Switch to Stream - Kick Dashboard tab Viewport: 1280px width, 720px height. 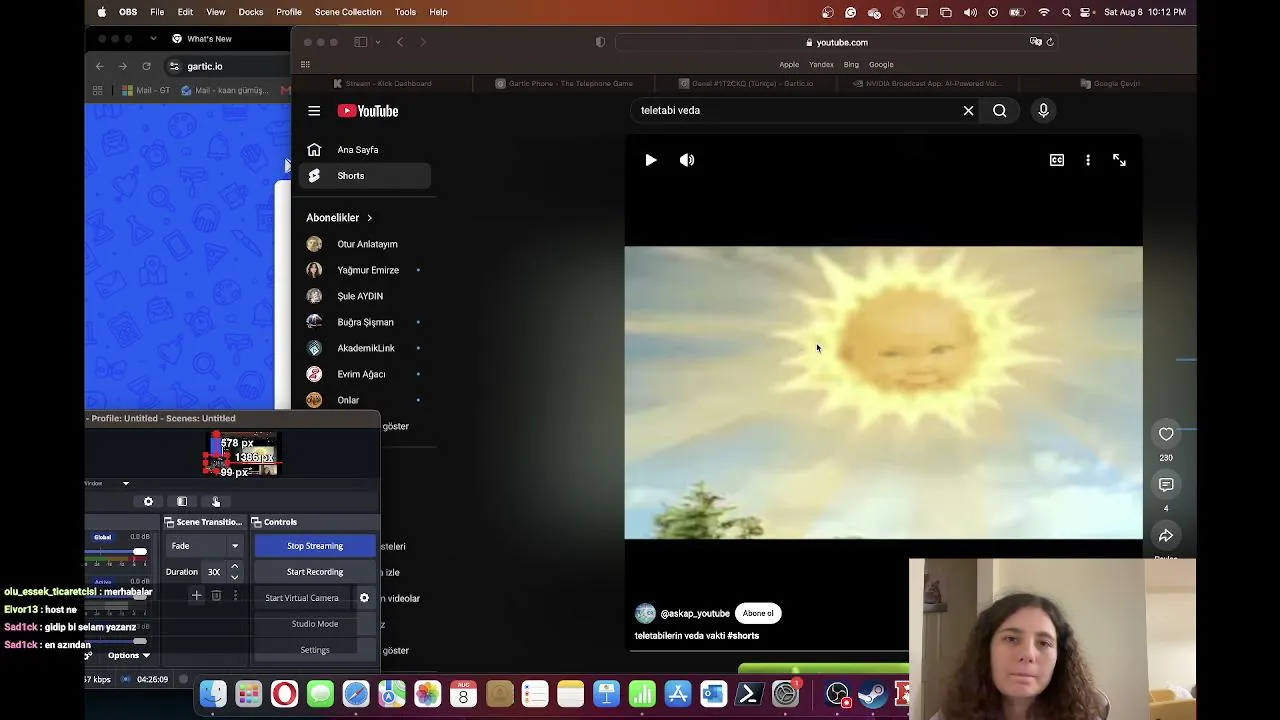[x=383, y=84]
